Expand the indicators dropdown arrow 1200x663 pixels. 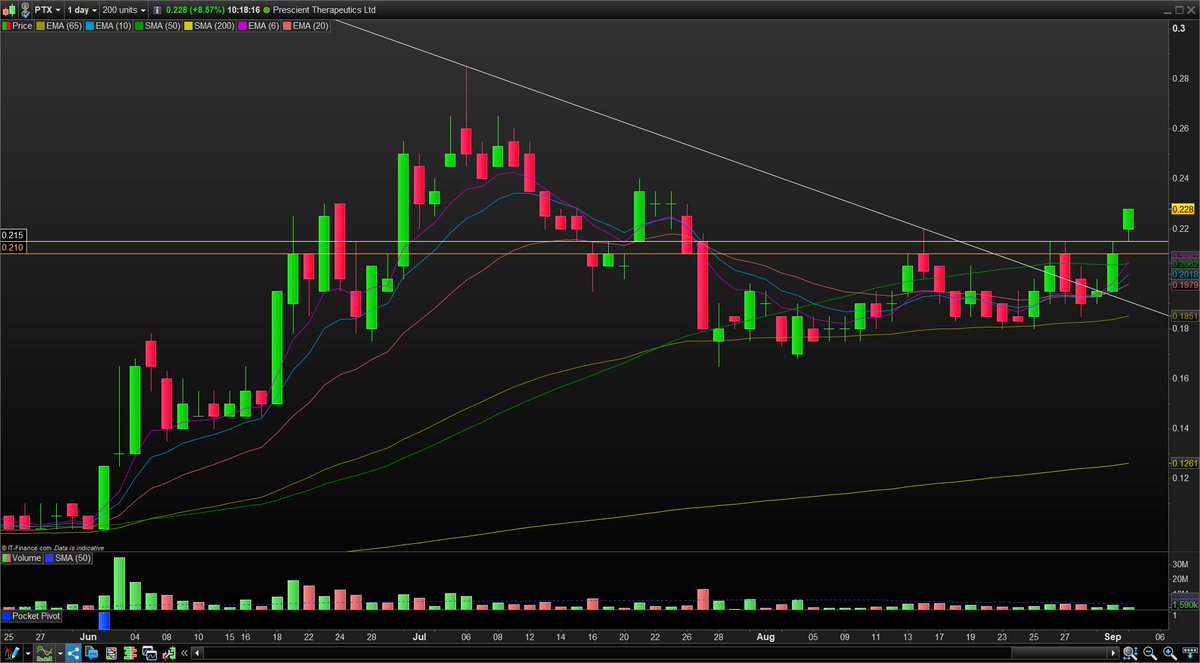click(60, 653)
